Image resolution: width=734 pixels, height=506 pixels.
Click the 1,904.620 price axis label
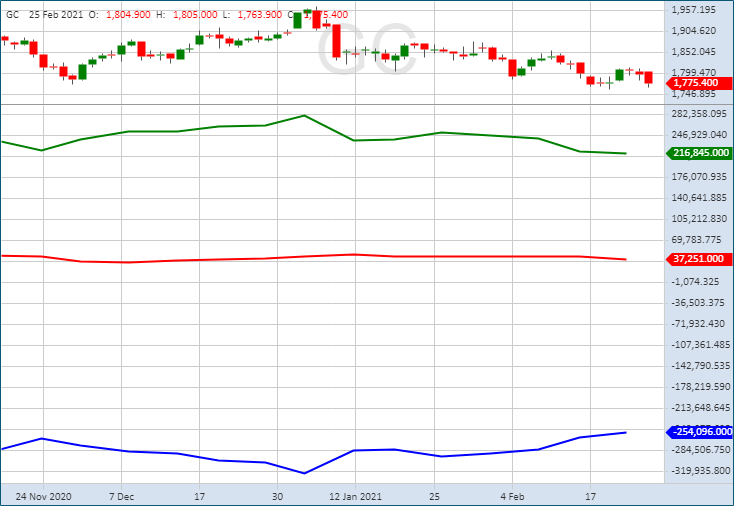pos(694,31)
